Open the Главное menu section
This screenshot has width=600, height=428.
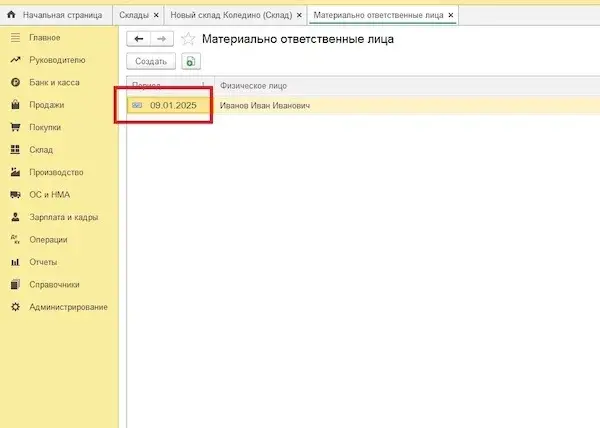pyautogui.click(x=45, y=37)
